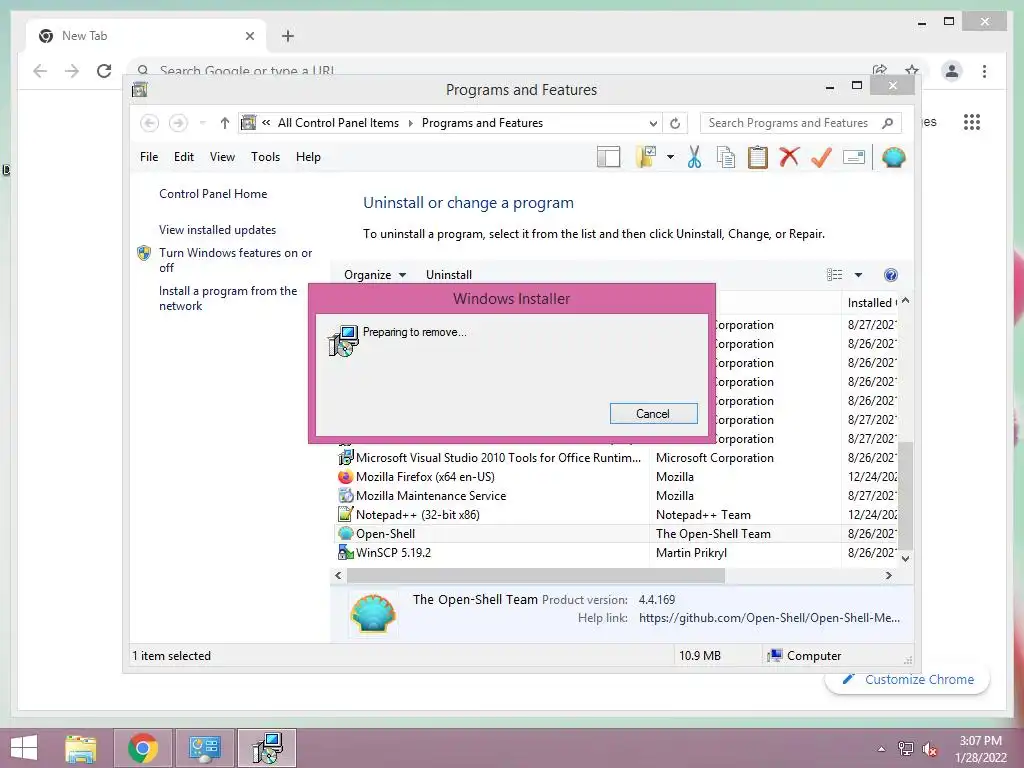Open the View menu

(222, 157)
